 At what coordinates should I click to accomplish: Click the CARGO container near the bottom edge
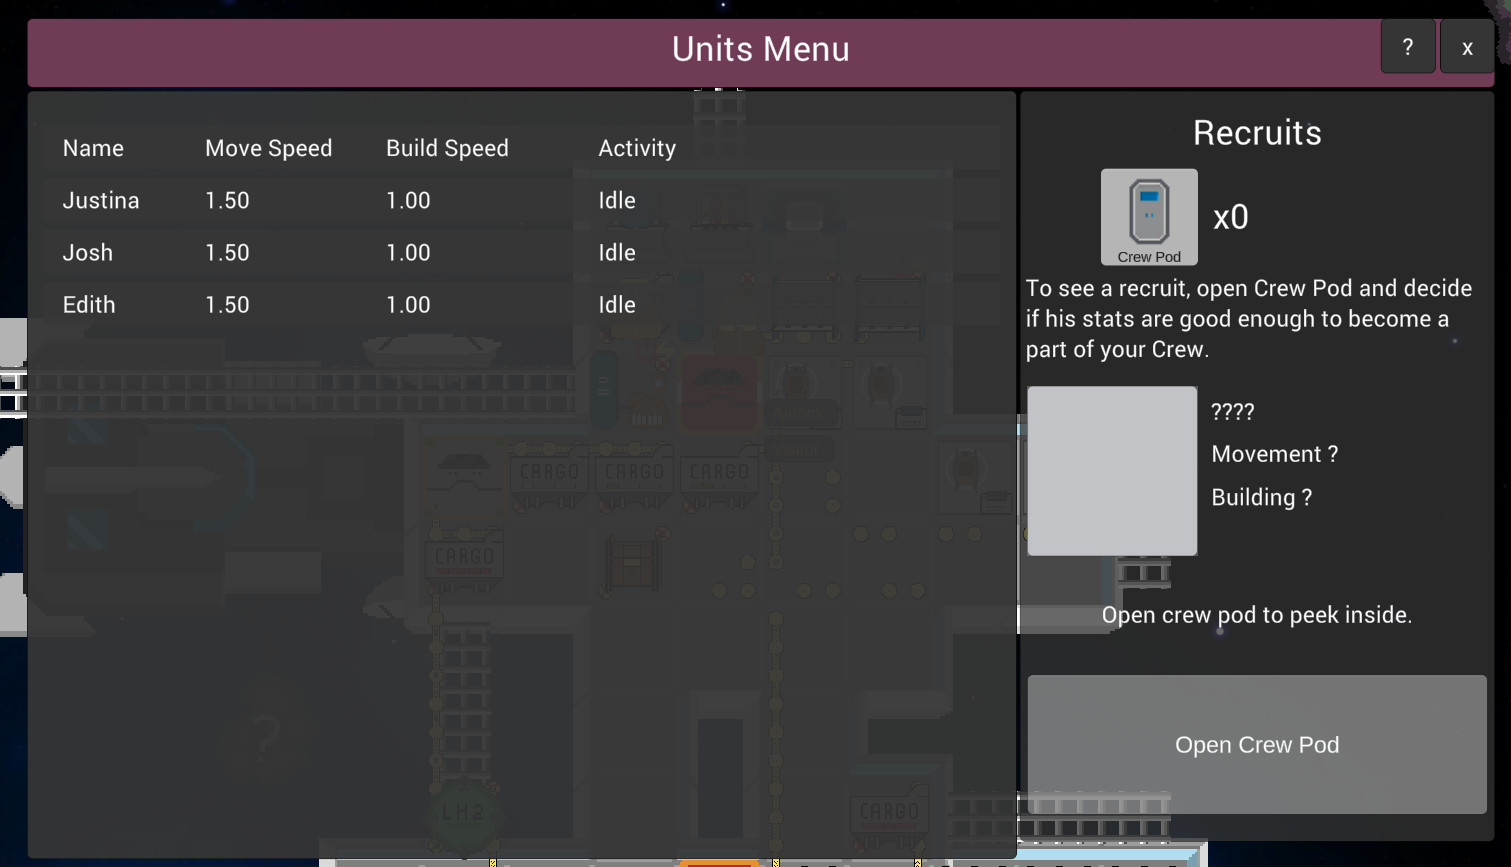click(x=888, y=812)
